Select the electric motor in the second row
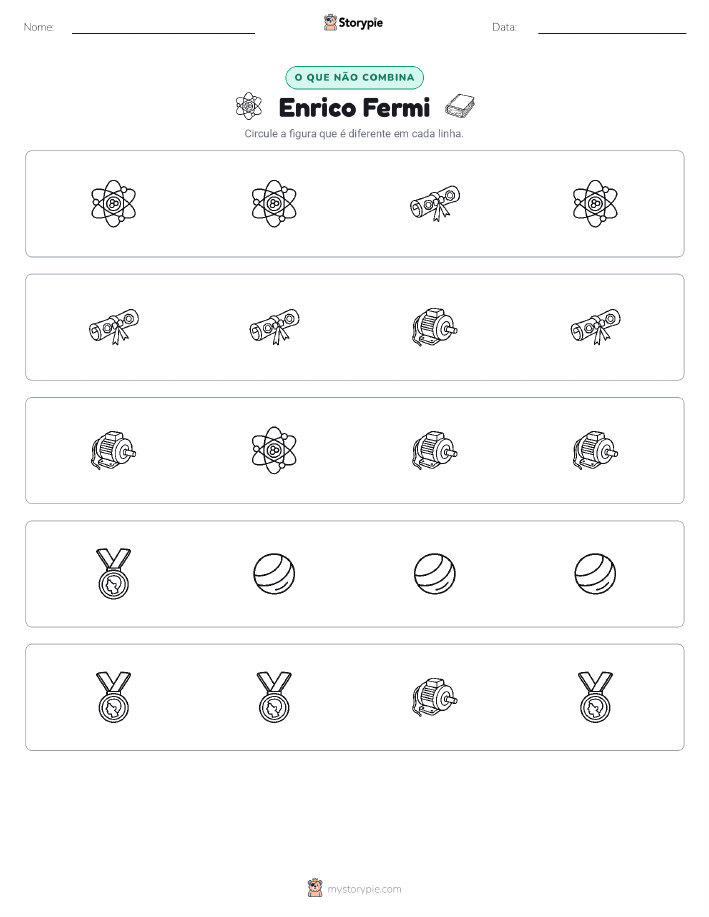Viewport: 709px width, 917px height. 435,327
